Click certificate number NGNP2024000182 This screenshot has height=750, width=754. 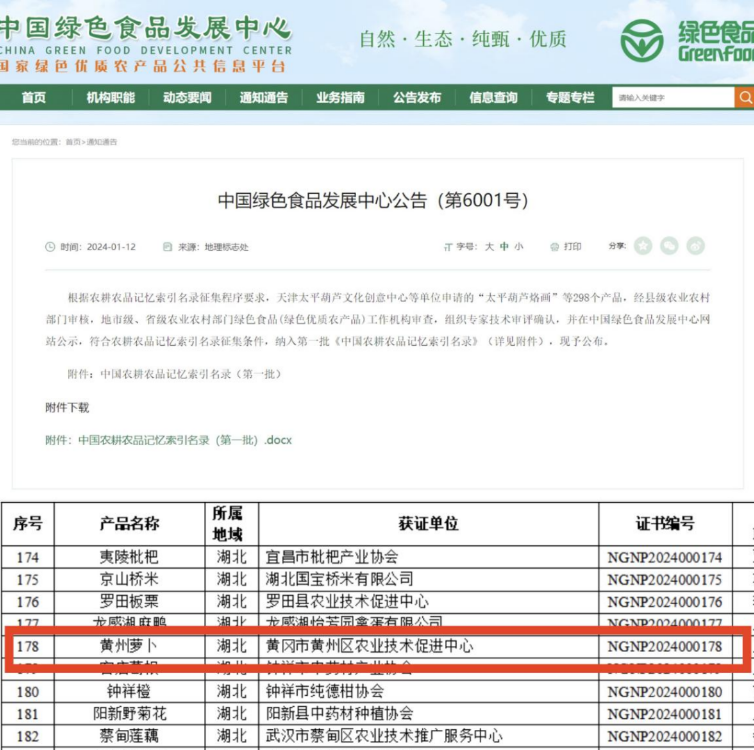click(x=665, y=736)
